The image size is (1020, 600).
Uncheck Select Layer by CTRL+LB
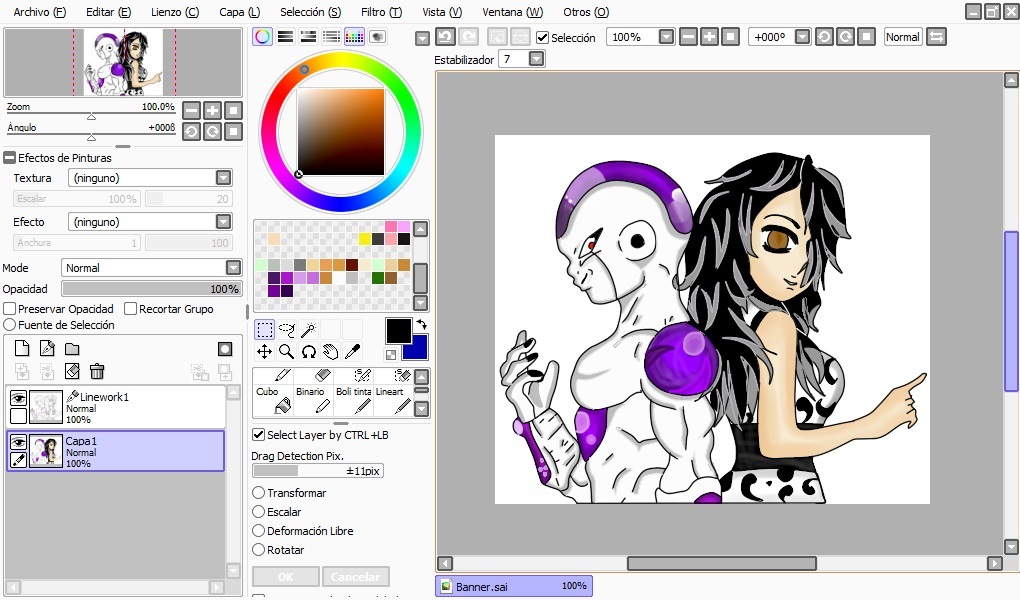pyautogui.click(x=258, y=435)
